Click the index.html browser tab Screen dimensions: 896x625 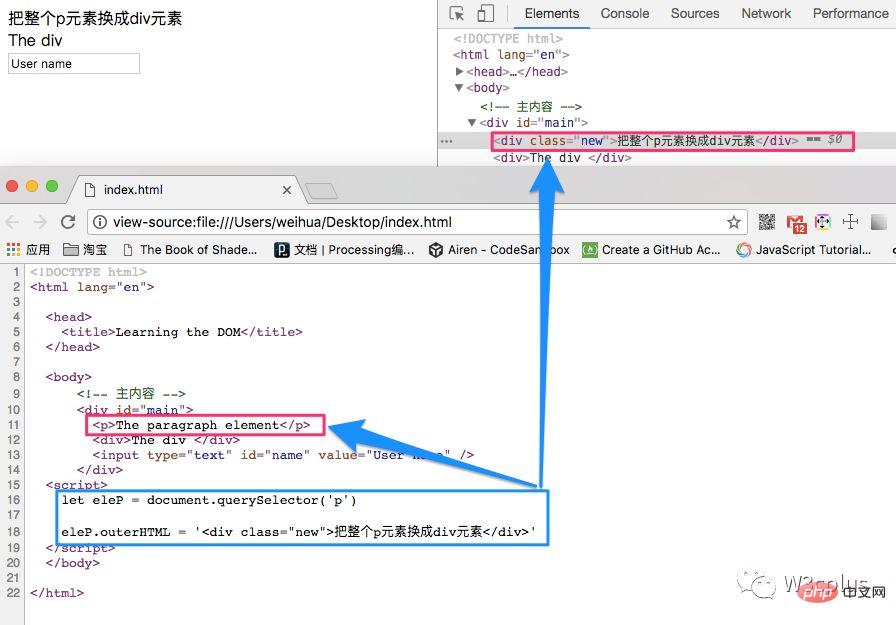[x=186, y=190]
